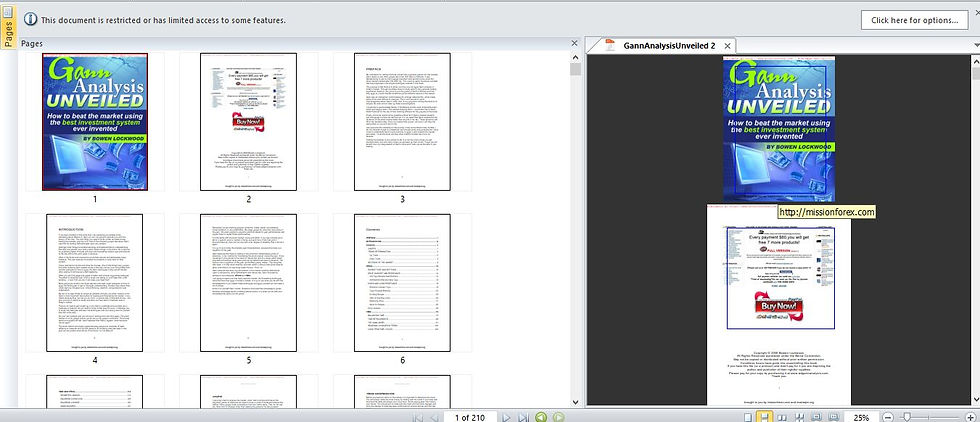Click the document view scroll down arrow
Screen dimensions: 980x422
(975, 400)
